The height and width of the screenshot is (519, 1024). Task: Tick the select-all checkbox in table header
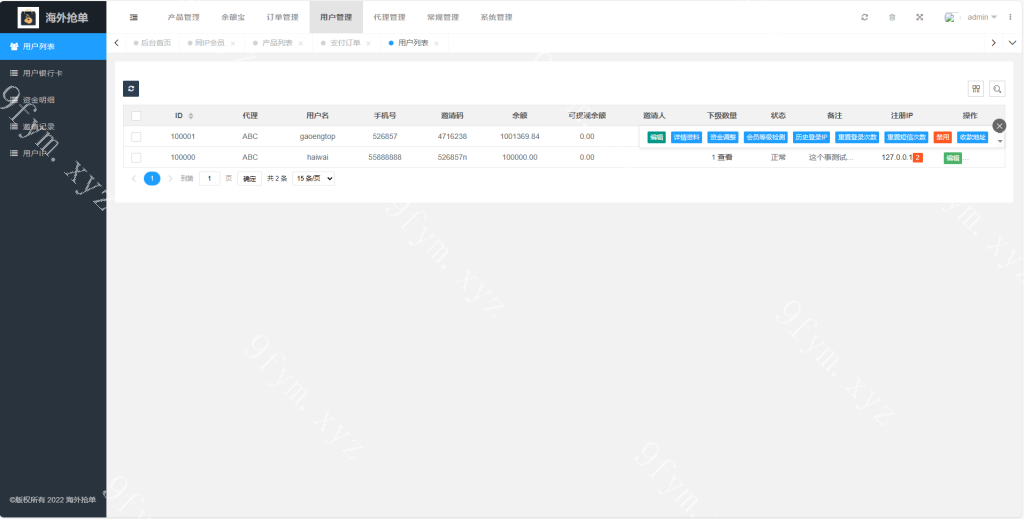coord(136,116)
